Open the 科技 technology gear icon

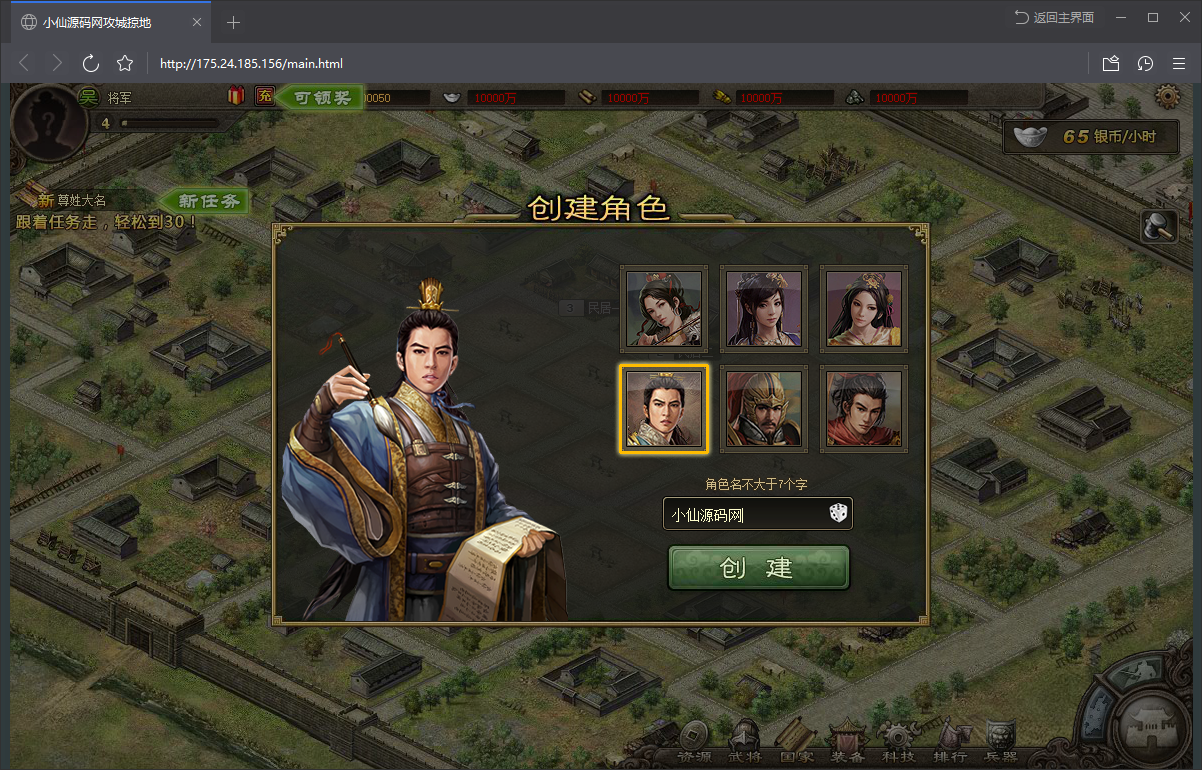[x=899, y=743]
